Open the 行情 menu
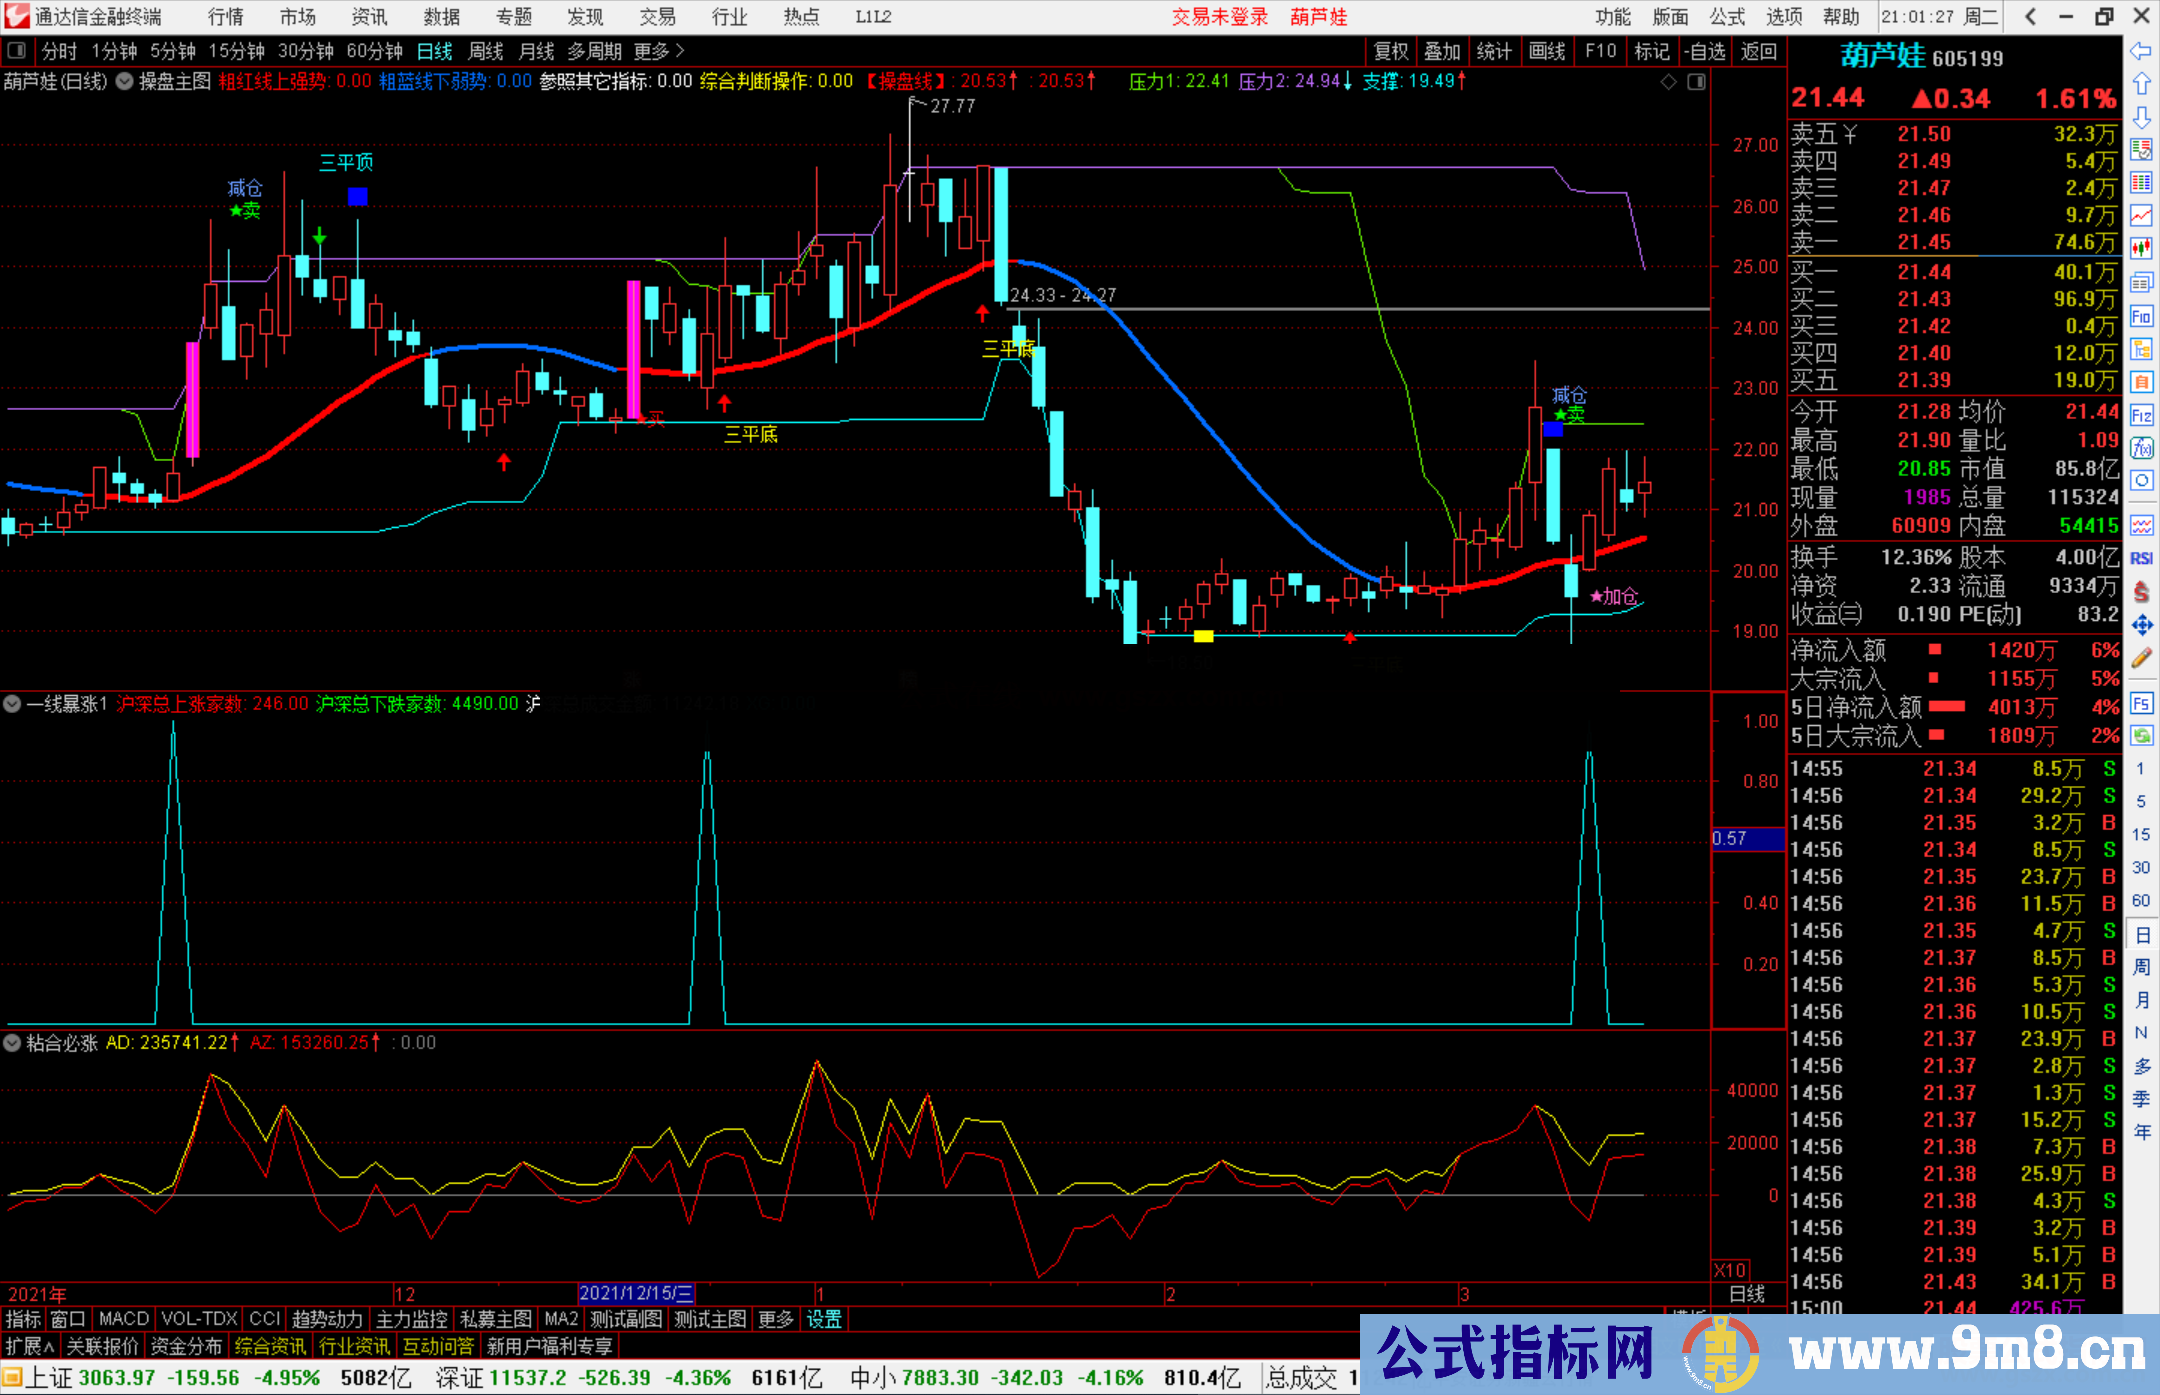This screenshot has width=2160, height=1395. pos(225,17)
